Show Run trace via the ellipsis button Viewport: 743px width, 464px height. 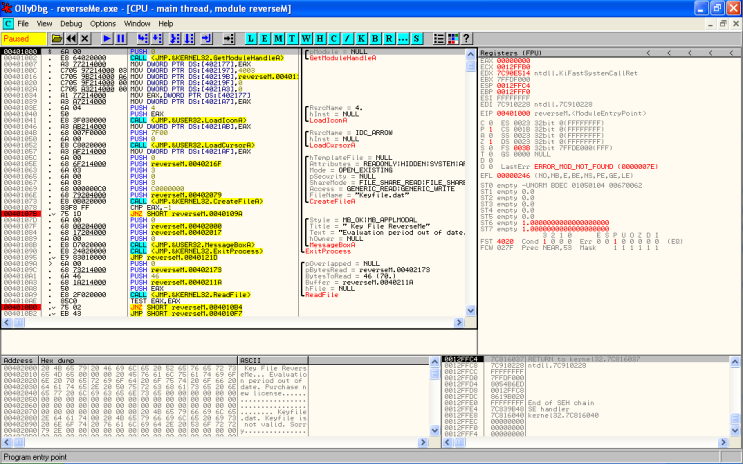pos(403,39)
